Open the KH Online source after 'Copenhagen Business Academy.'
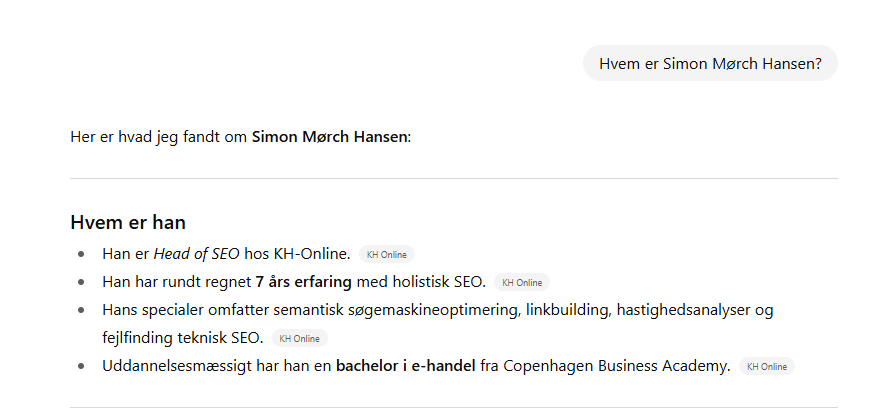891x417 pixels. 767,366
